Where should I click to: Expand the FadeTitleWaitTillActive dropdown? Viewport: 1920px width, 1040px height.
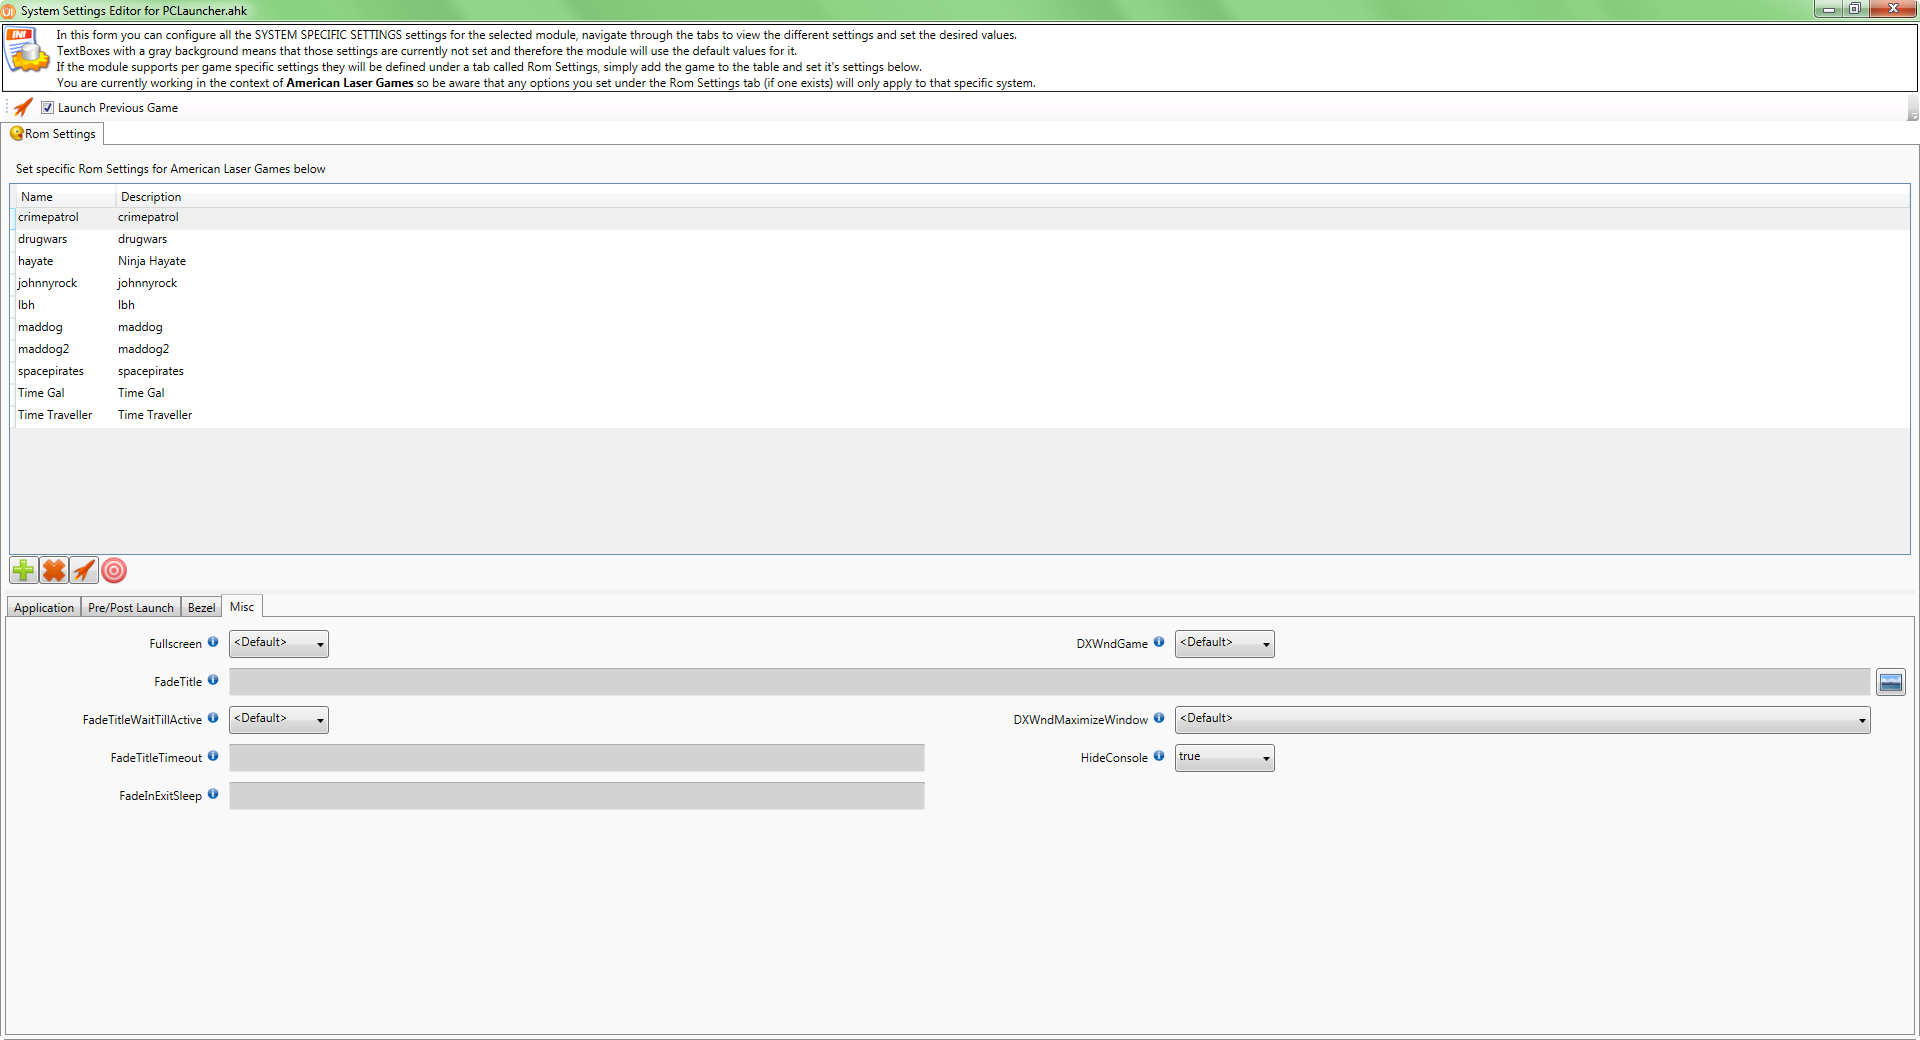coord(279,720)
